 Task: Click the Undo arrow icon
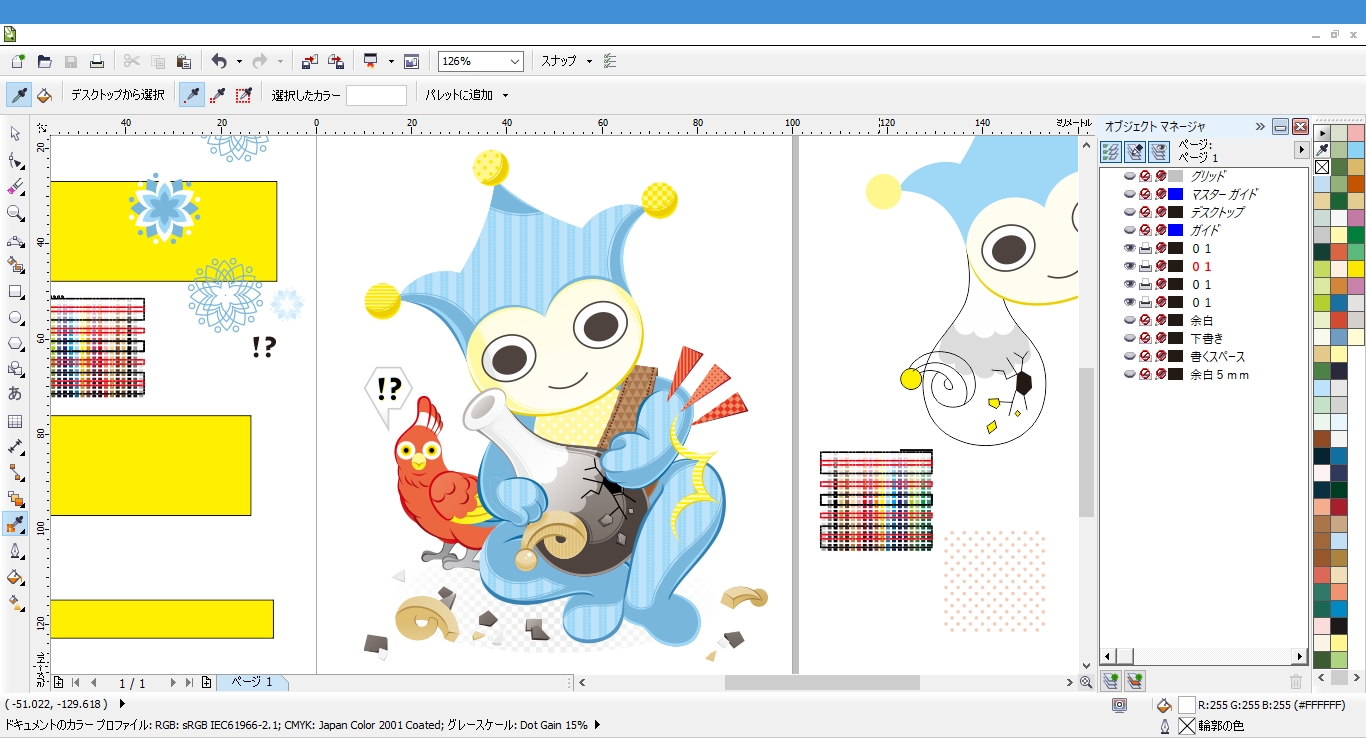coord(219,62)
